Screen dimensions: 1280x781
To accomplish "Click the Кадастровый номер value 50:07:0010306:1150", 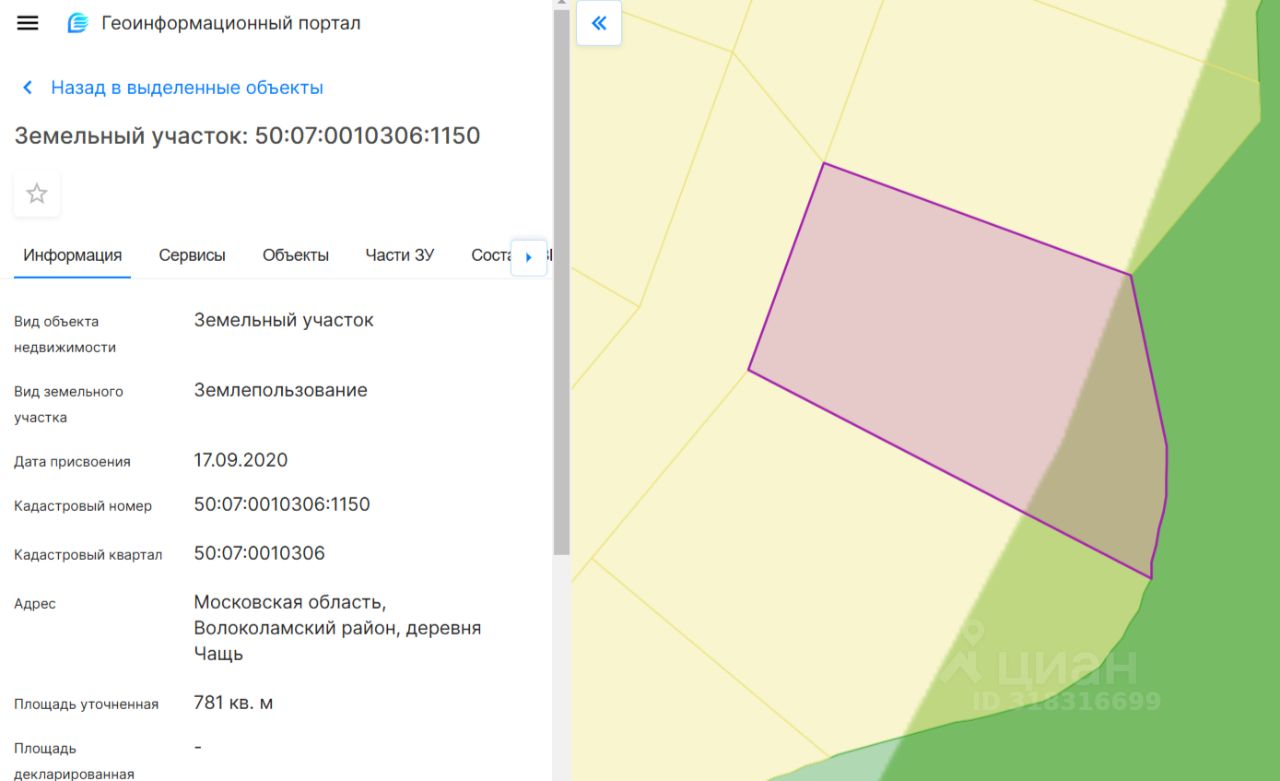I will [282, 504].
